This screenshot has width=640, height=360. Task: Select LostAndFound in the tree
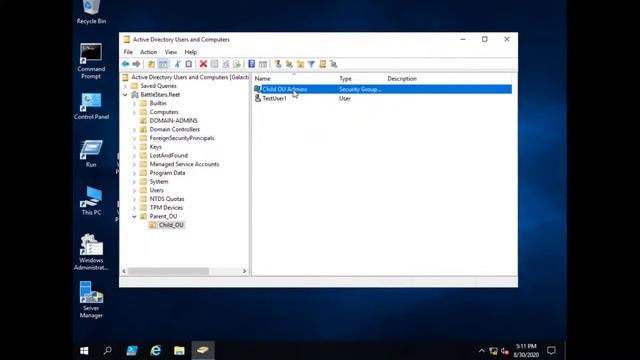point(169,156)
